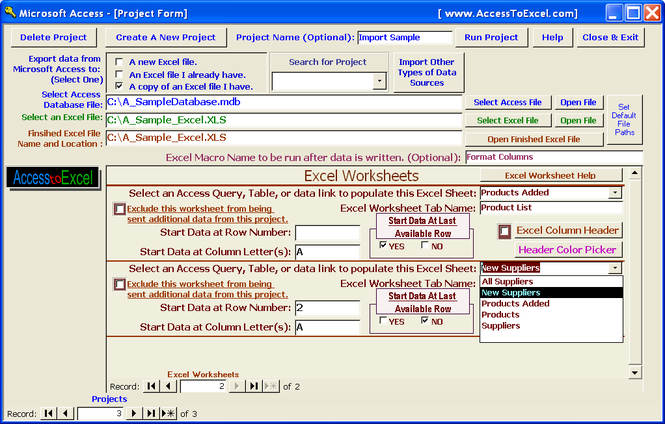Image resolution: width=665 pixels, height=424 pixels.
Task: Click the Excel Worksheets record number box
Action: (x=204, y=386)
